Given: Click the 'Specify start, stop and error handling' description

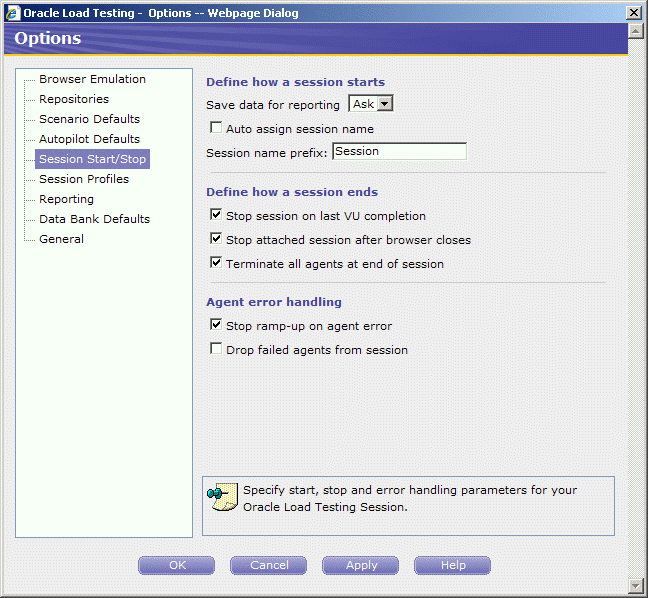Looking at the screenshot, I should pos(410,498).
